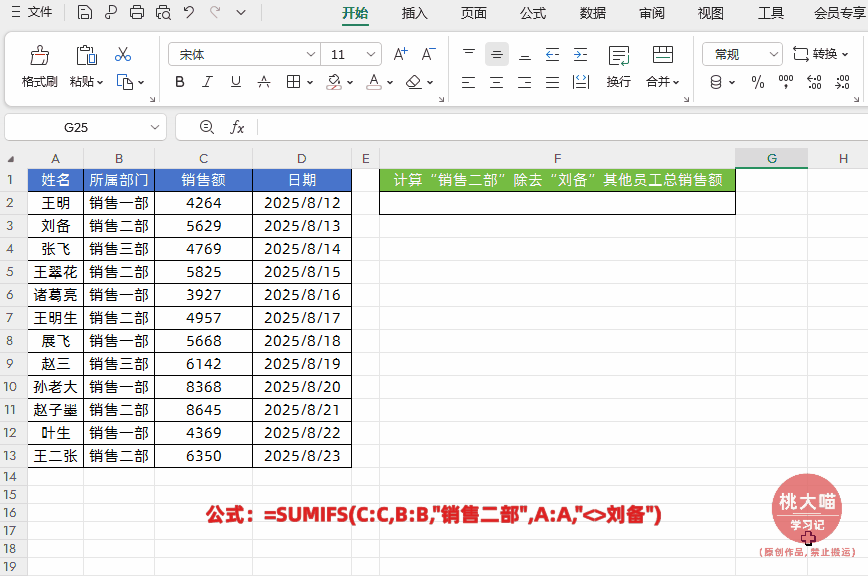Viewport: 868px width, 576px height.
Task: Expand the Name Box G25 dropdown
Action: coord(154,127)
